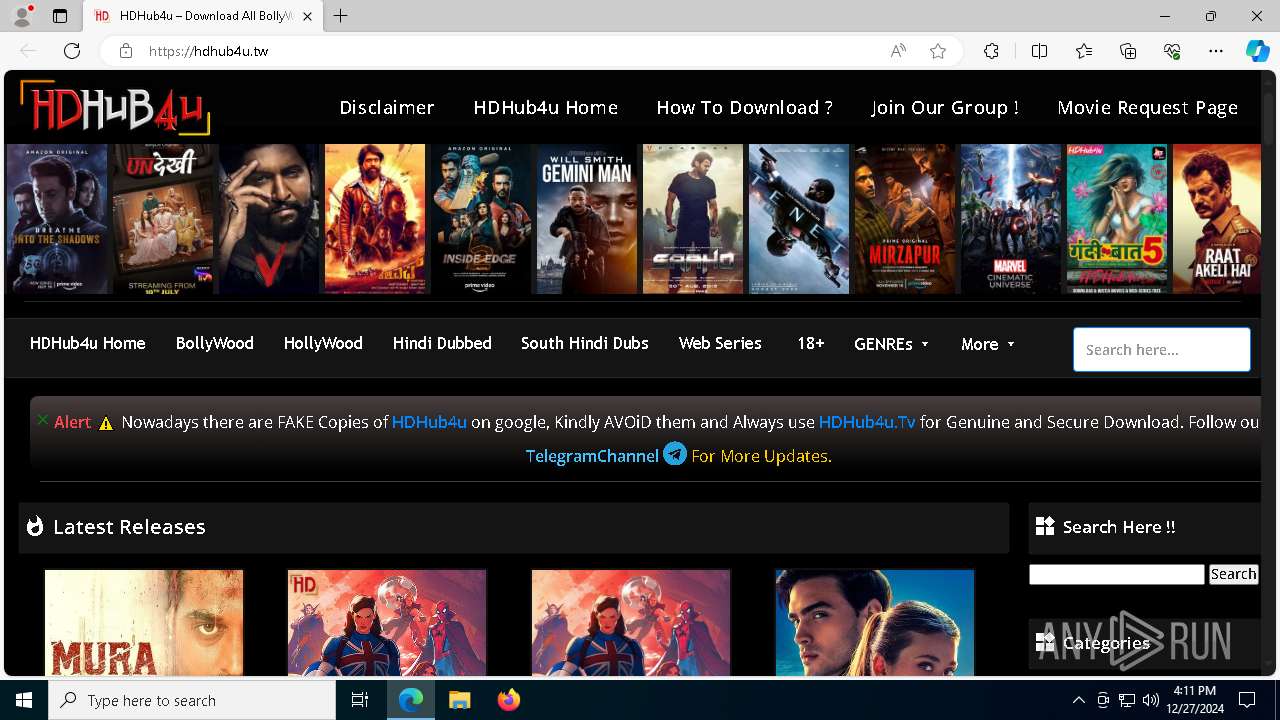Open Mura latest release poster
1280x720 pixels.
pyautogui.click(x=144, y=623)
